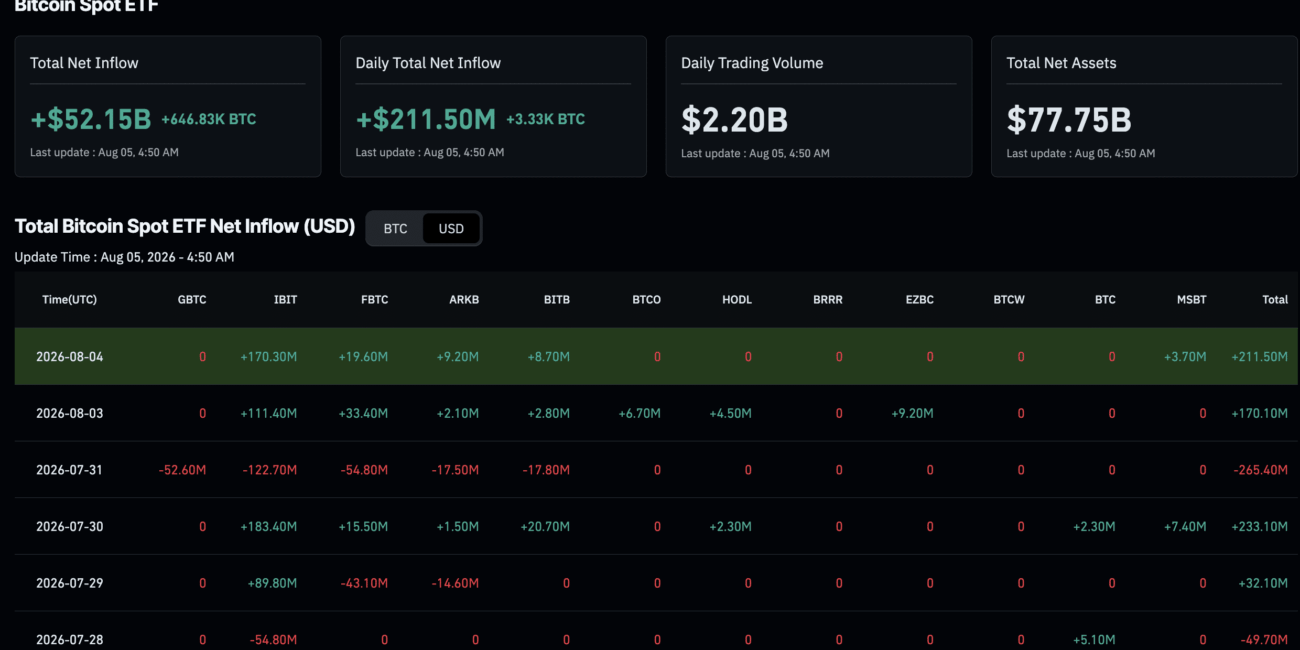Click the Total column header
1300x650 pixels.
(1275, 300)
